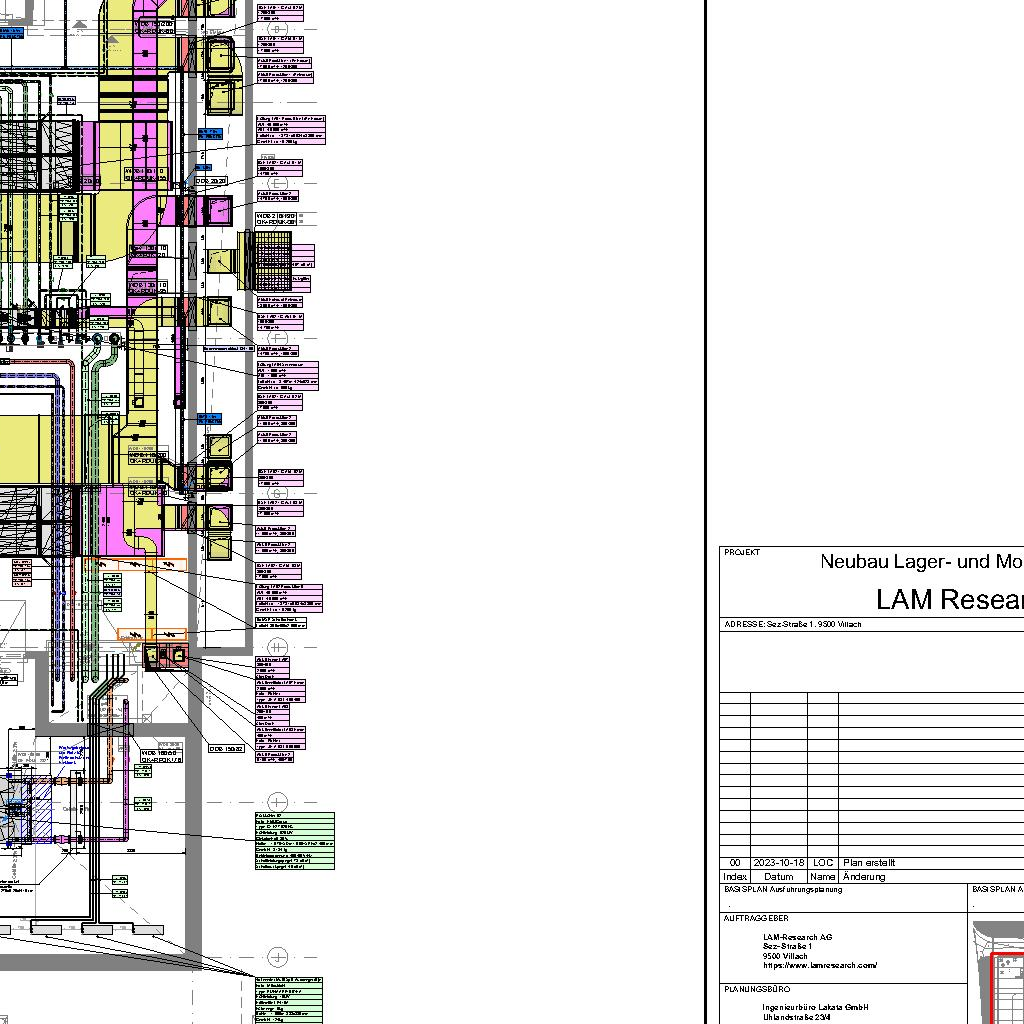Click grid axis bubble 'B'
Screen dimensions: 1024x1024
(x=278, y=29)
